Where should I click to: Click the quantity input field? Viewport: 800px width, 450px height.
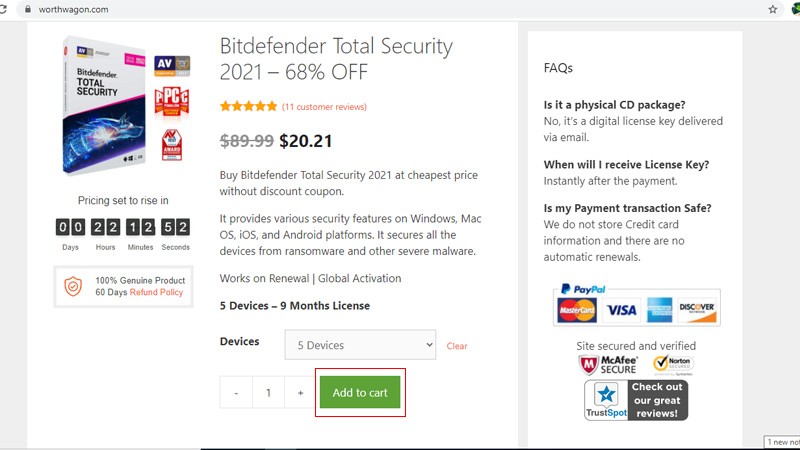click(x=268, y=393)
